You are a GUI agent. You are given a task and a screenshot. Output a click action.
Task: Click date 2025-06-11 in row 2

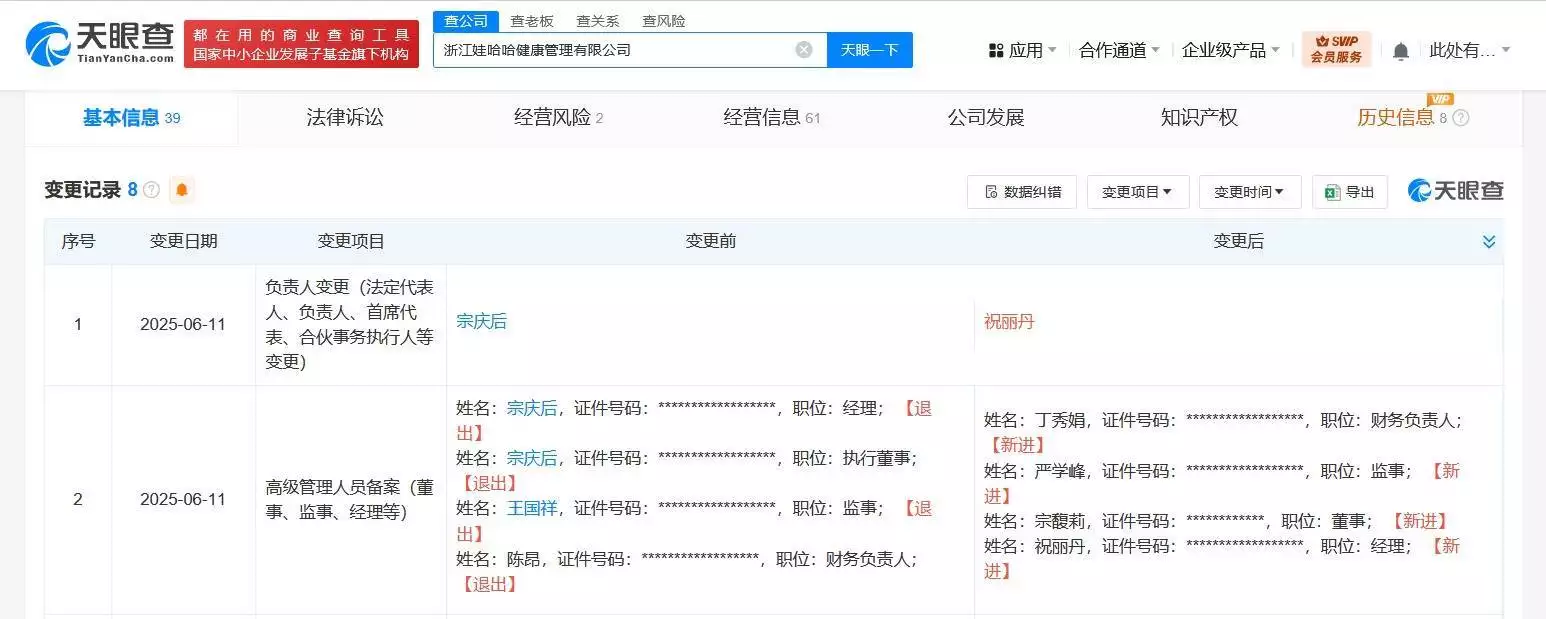[x=183, y=499]
